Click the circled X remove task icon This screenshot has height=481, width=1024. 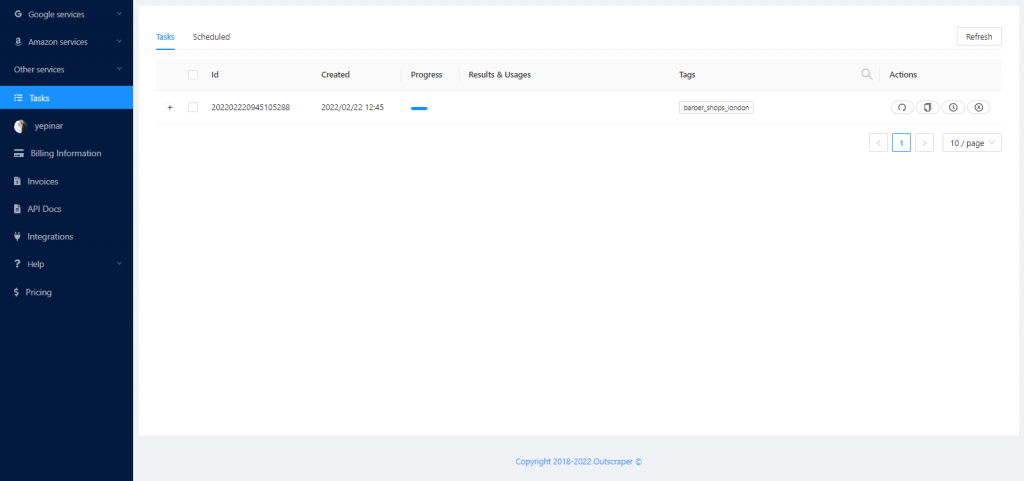coord(979,107)
